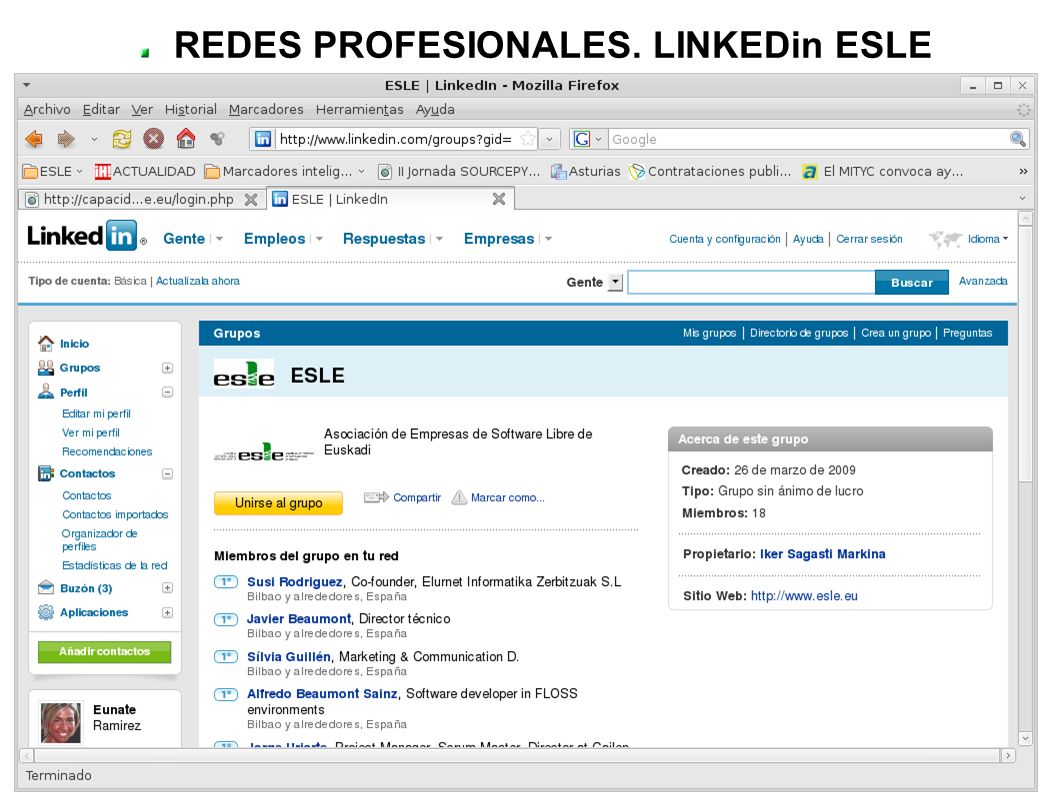This screenshot has width=1058, height=793.
Task: Click the Buscar search button
Action: pos(912,282)
